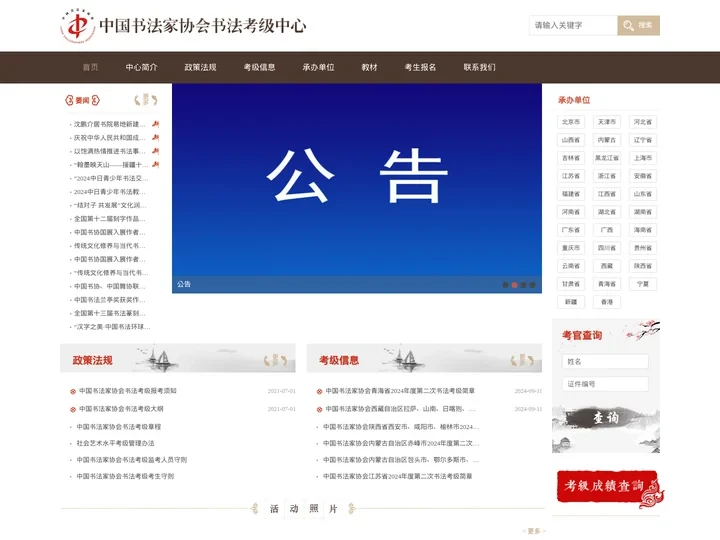Select the third carousel dot on banner
This screenshot has width=720, height=540.
click(x=523, y=285)
